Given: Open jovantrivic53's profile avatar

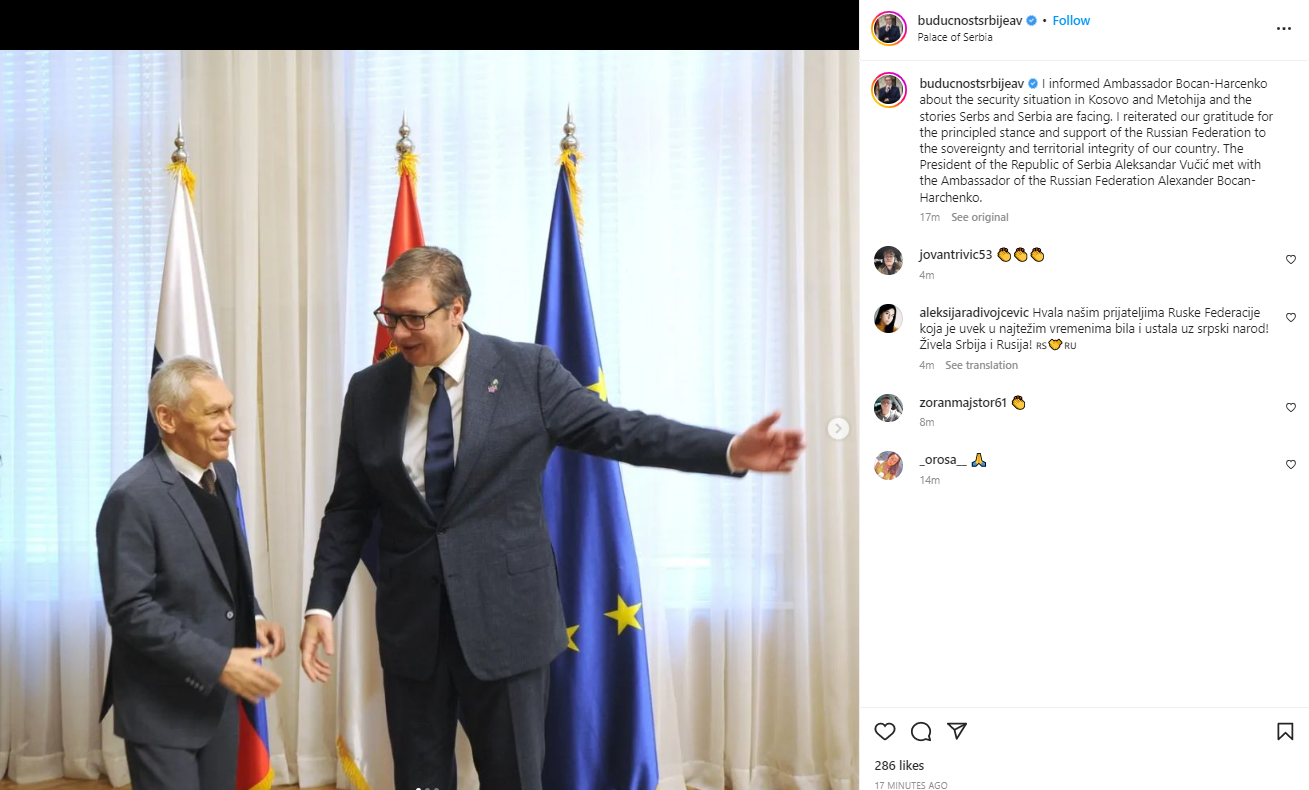Looking at the screenshot, I should (889, 260).
